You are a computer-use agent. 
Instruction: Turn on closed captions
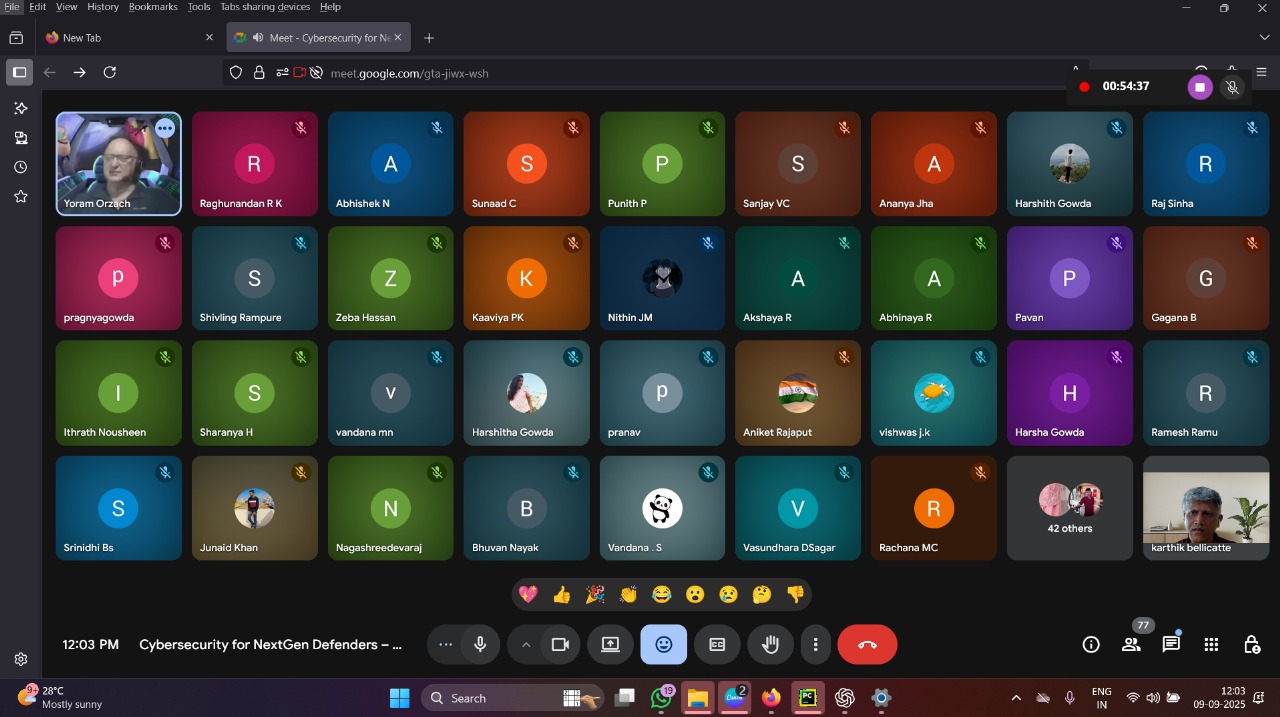pos(717,645)
